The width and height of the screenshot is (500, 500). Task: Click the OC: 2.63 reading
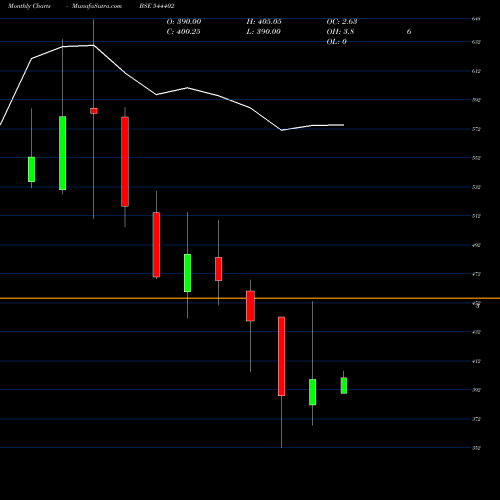342,22
